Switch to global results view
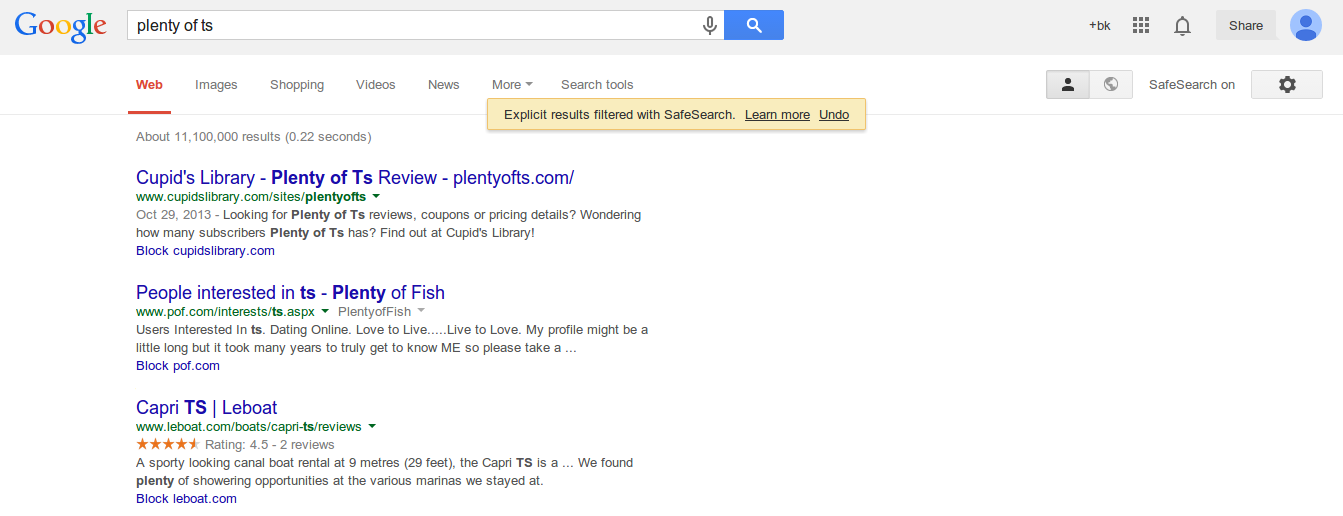The width and height of the screenshot is (1343, 516). click(x=1110, y=85)
